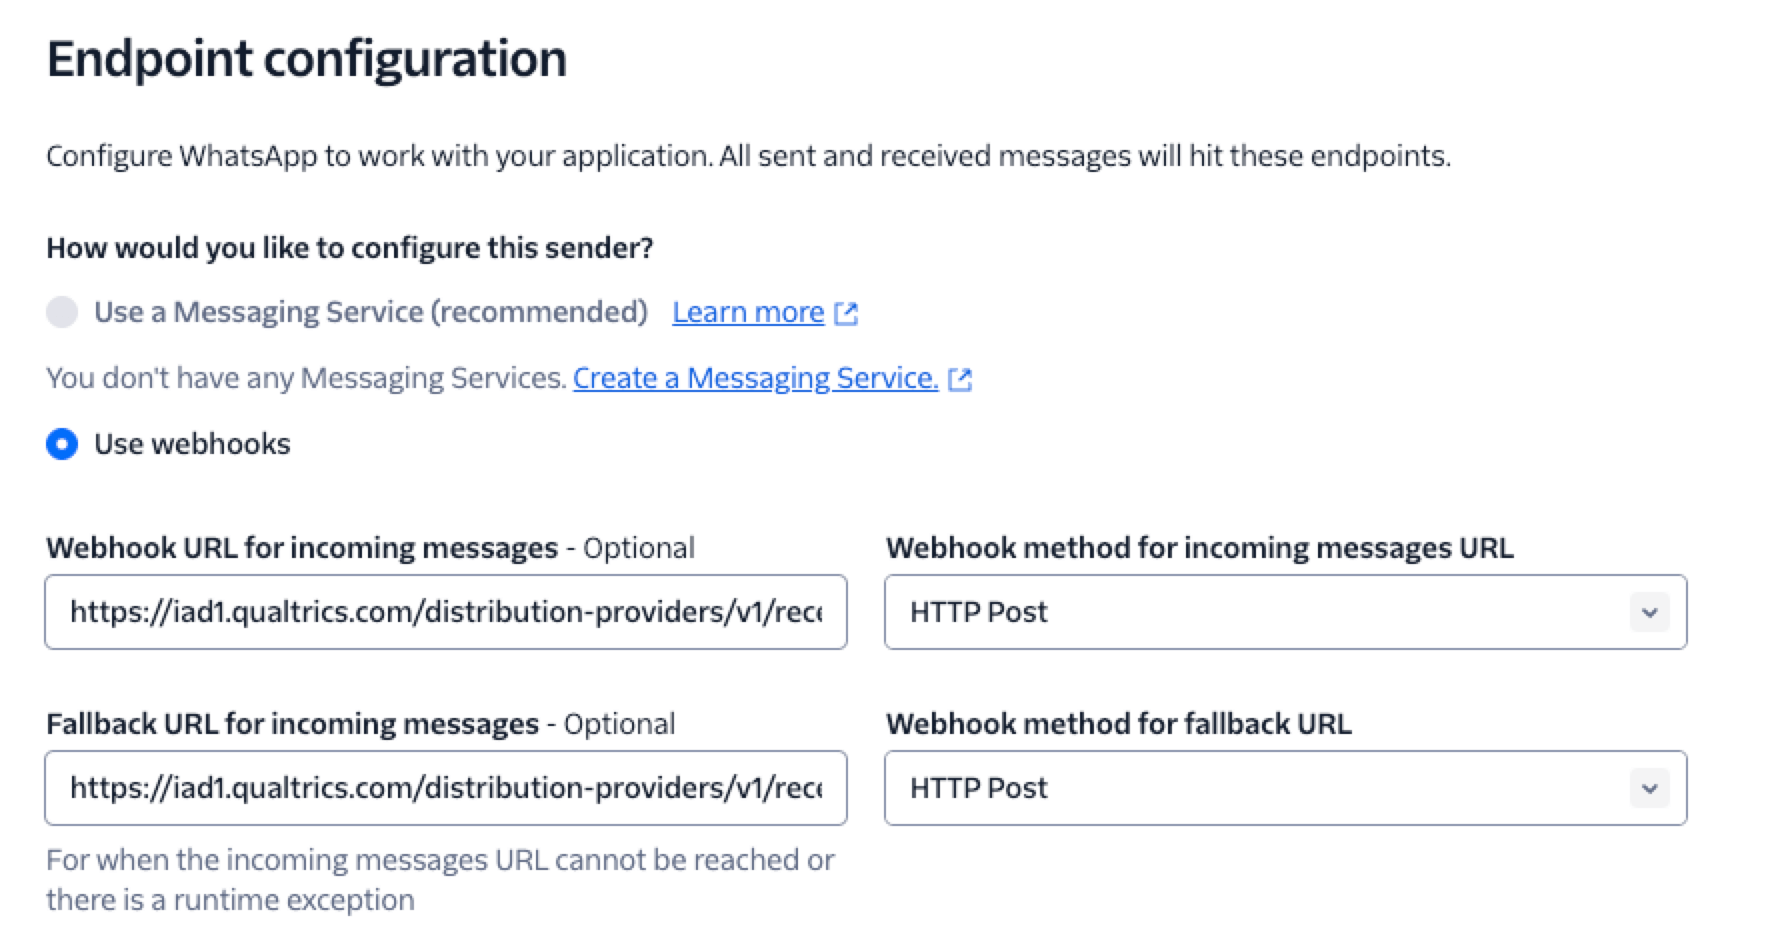Click the external-link icon after "Create a Messaging Service"

pos(961,378)
